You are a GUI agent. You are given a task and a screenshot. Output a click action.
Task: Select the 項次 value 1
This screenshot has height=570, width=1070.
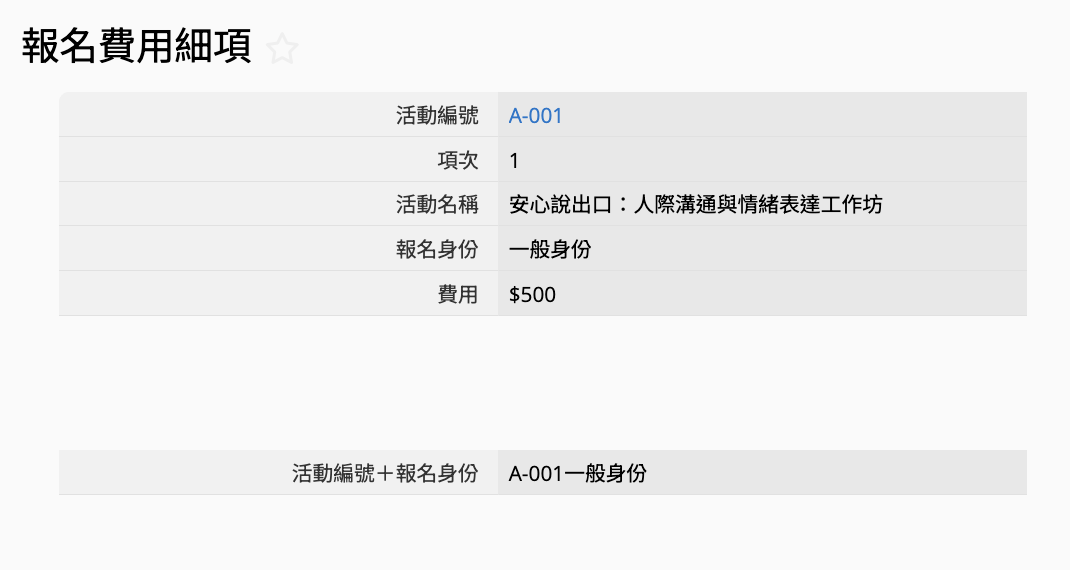coord(514,161)
